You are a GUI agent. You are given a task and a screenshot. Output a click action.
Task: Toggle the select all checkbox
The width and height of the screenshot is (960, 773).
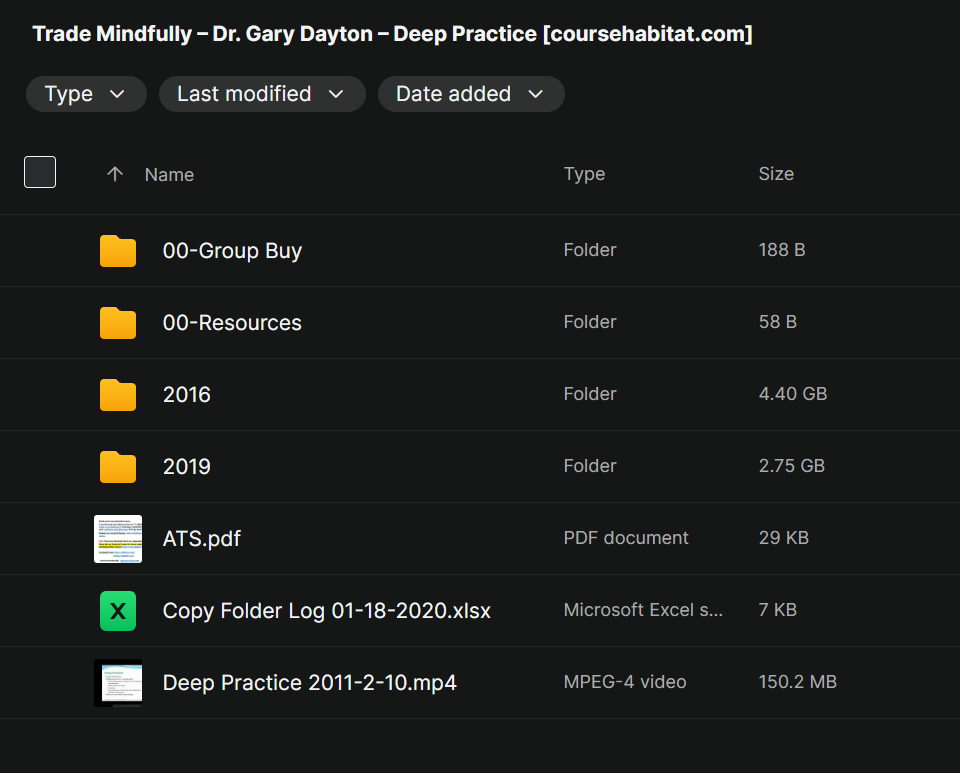click(x=40, y=172)
